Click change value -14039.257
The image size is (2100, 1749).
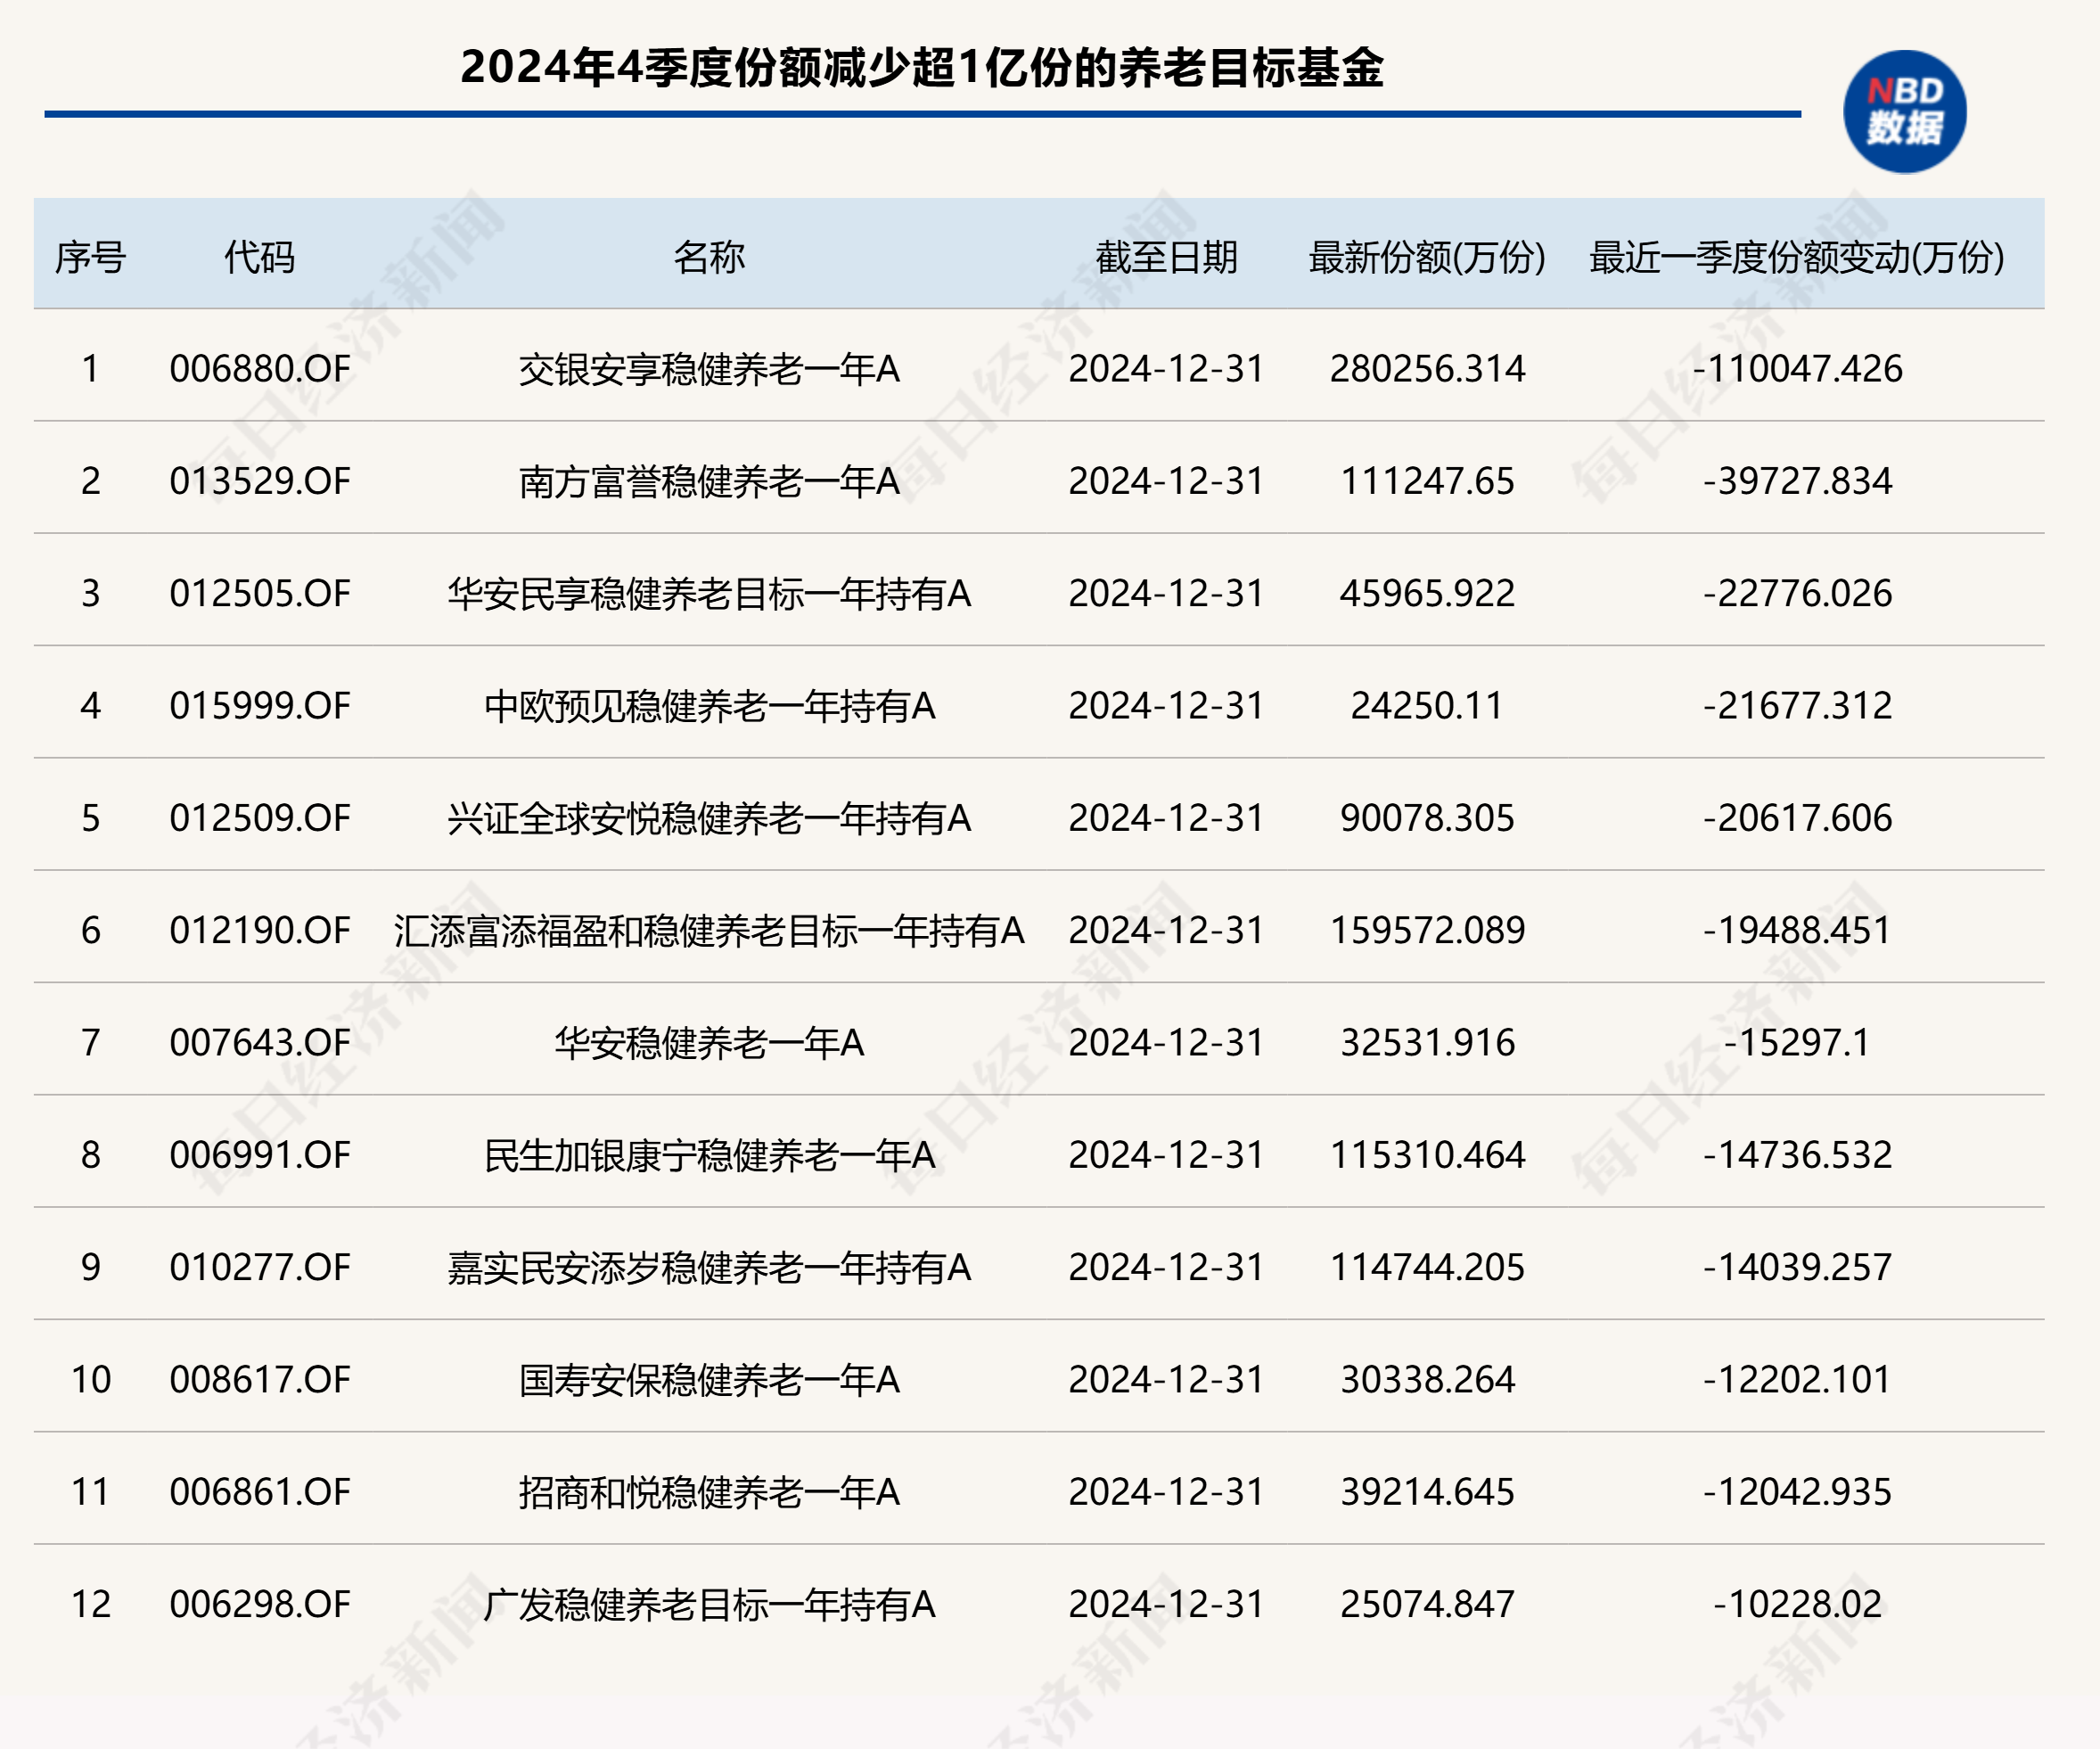point(1797,1267)
